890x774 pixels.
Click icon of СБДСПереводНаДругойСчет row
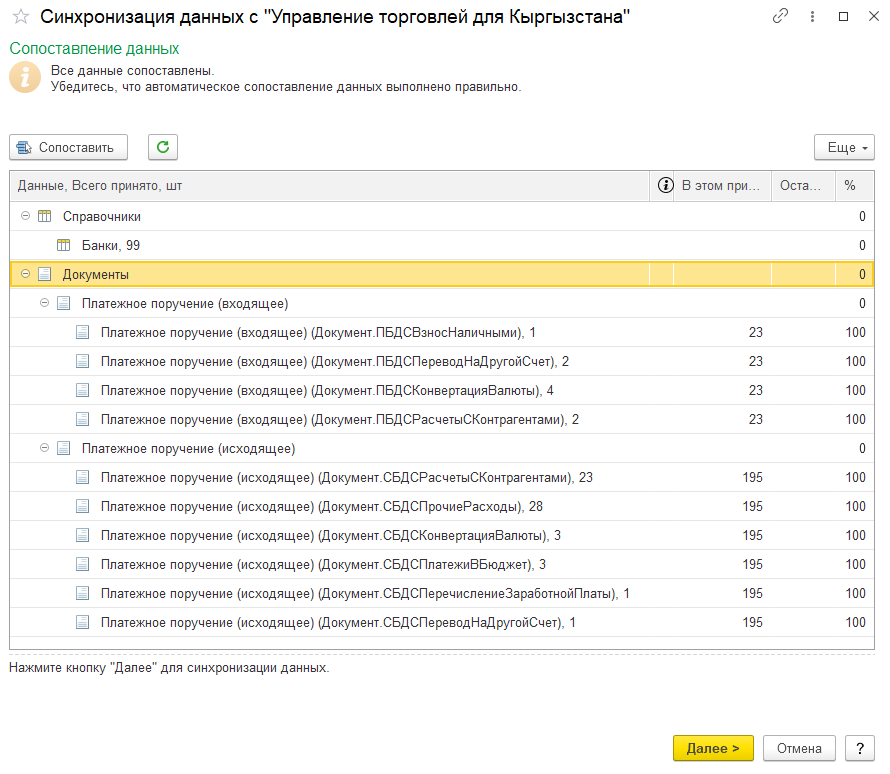pyautogui.click(x=83, y=622)
